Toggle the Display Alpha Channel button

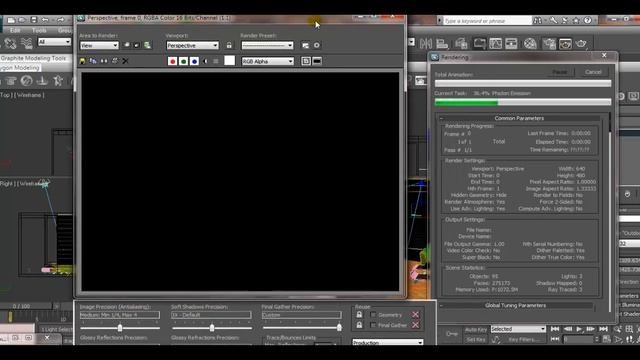tap(205, 61)
